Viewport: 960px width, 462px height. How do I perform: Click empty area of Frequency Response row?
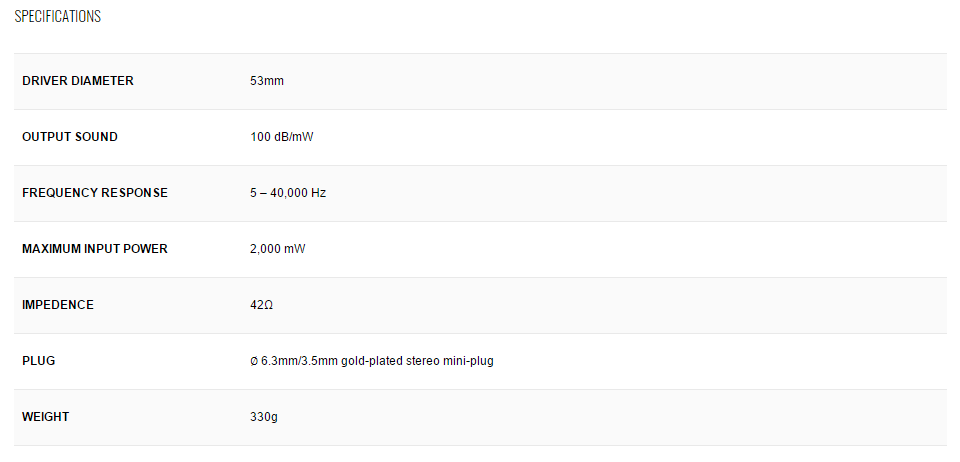612,193
